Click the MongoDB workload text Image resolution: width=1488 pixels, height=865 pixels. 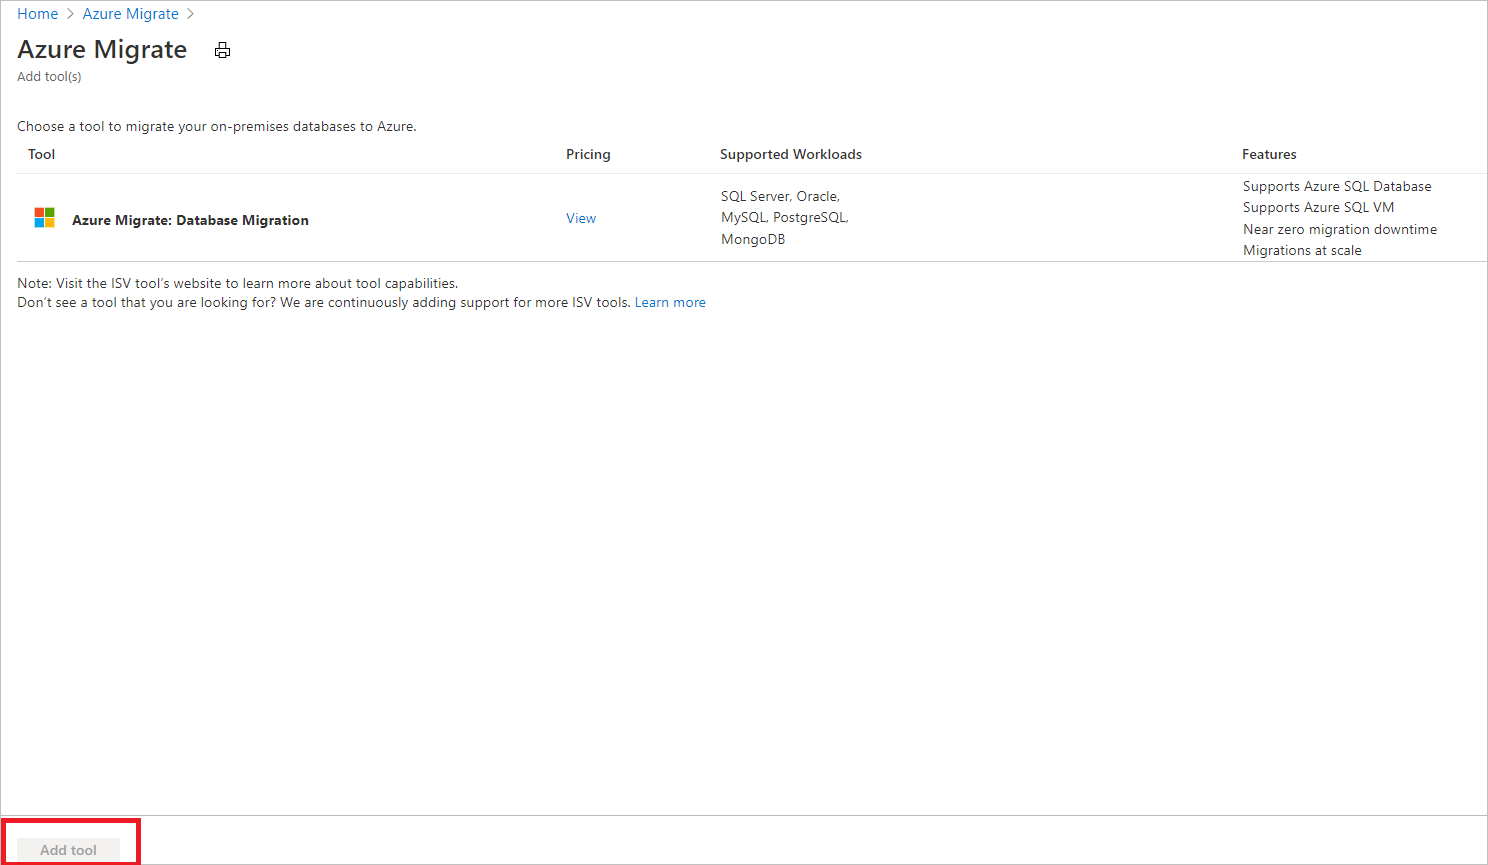click(753, 239)
